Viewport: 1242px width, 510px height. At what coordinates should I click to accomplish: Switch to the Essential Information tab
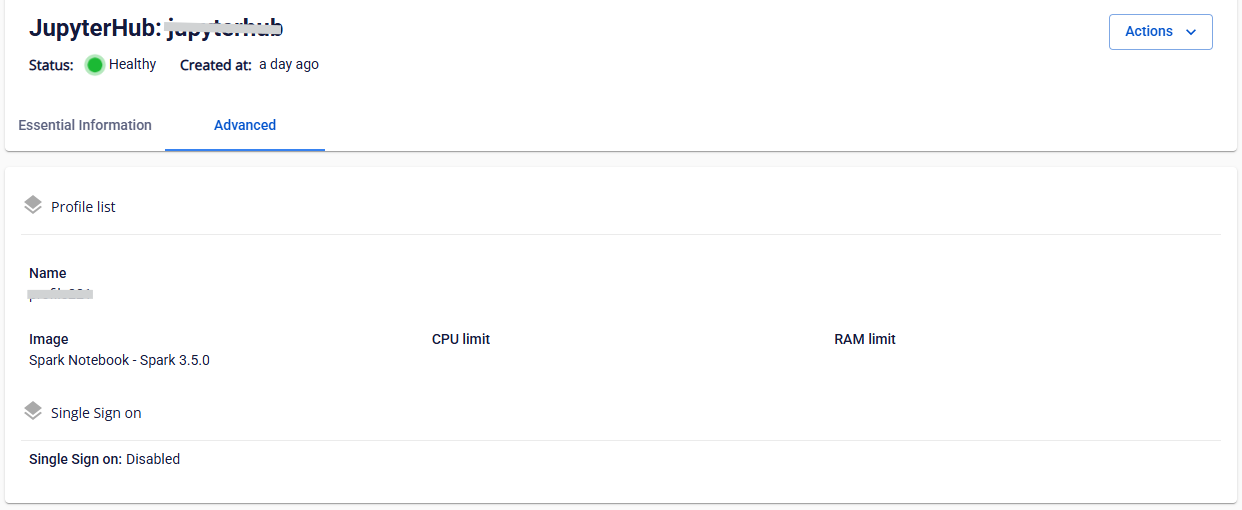[x=85, y=125]
